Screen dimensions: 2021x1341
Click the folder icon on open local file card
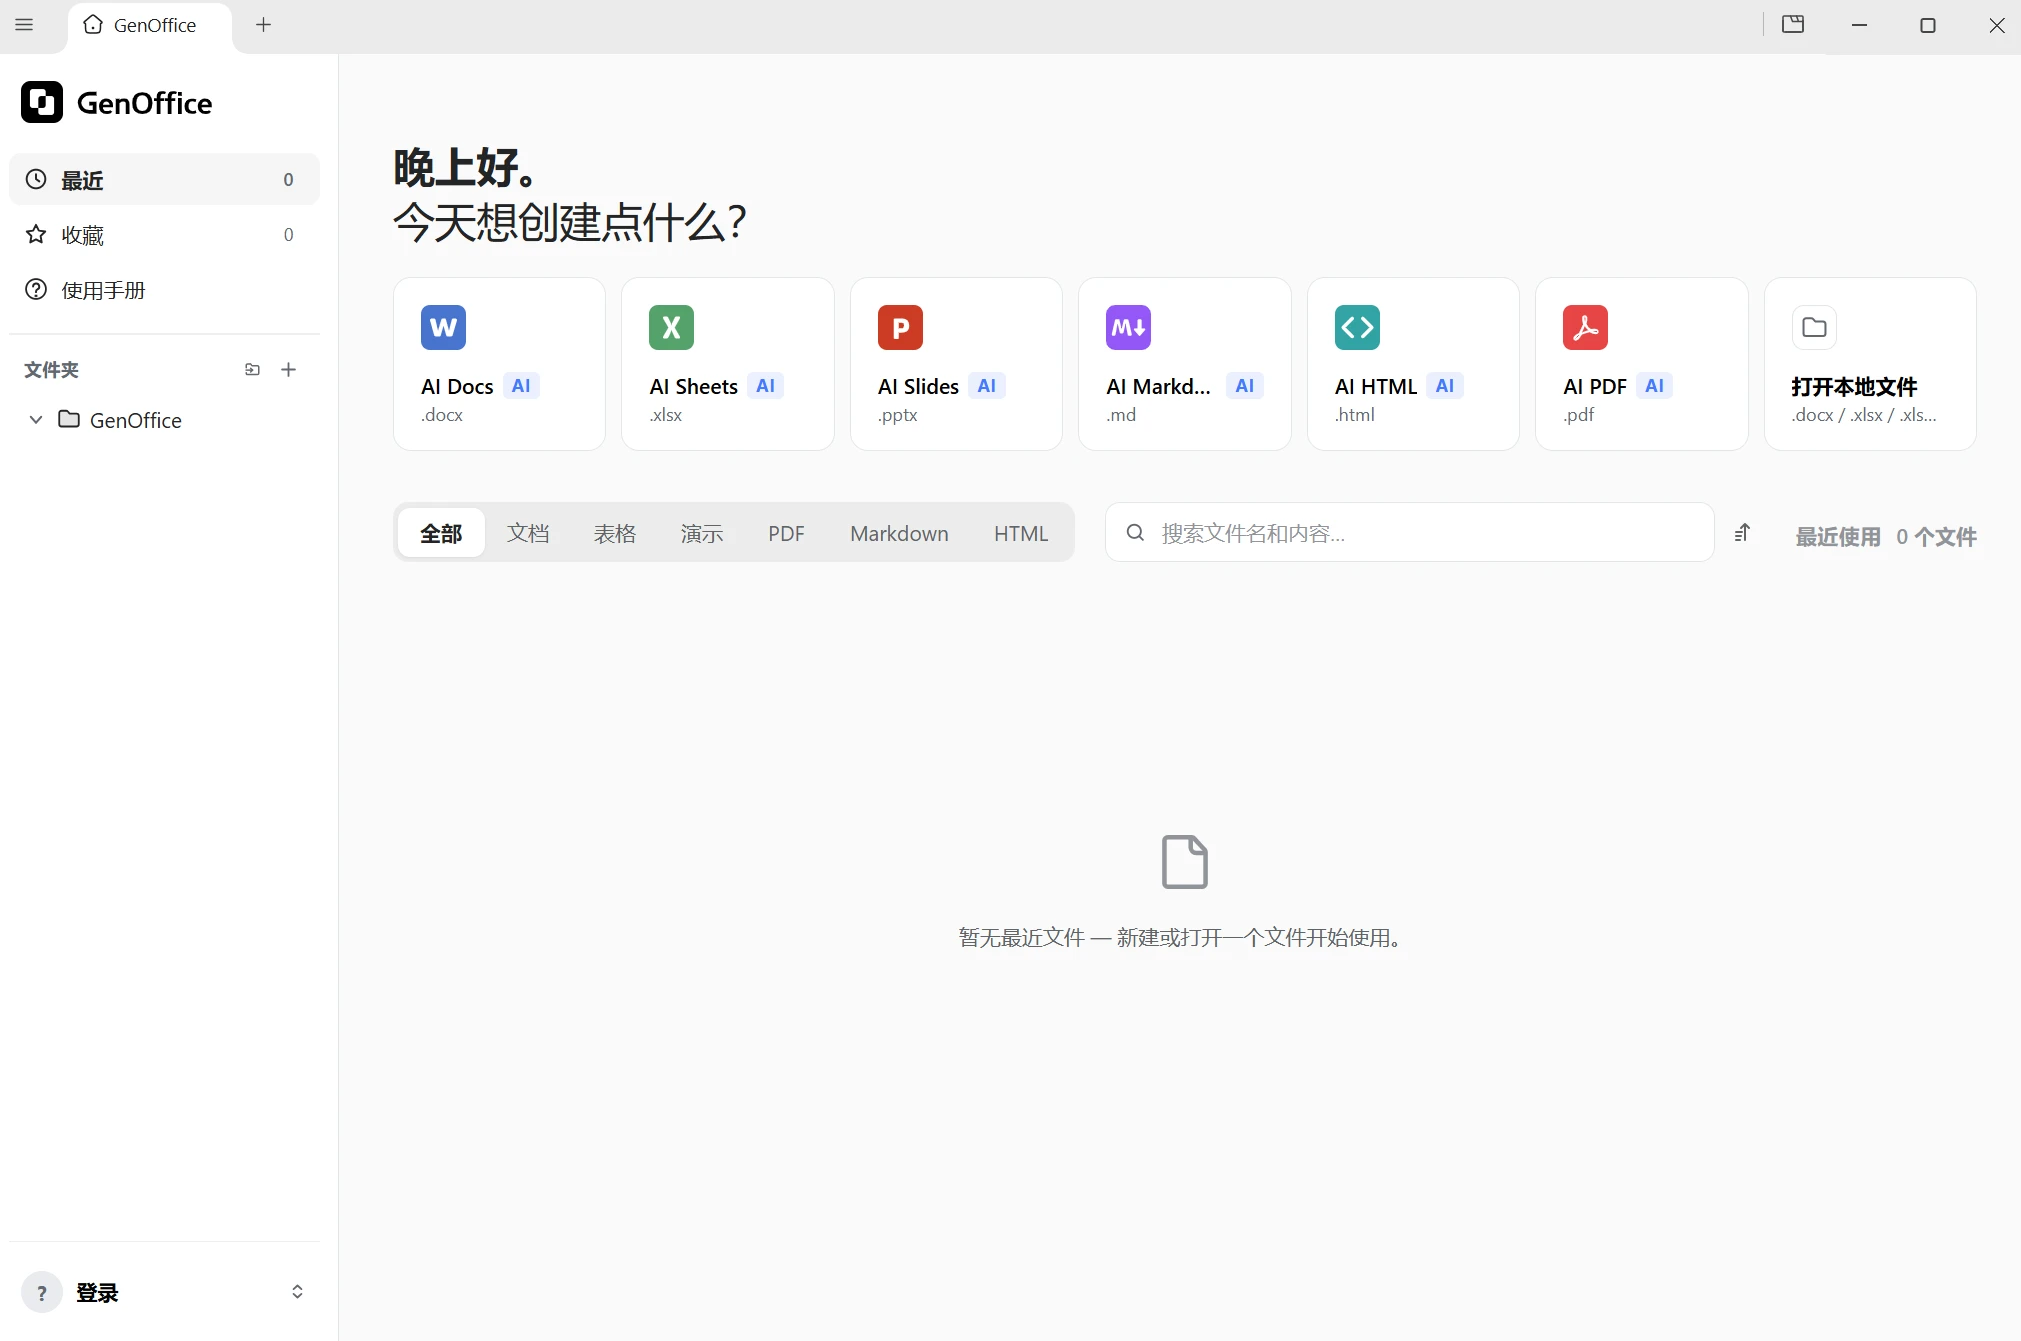(x=1814, y=328)
